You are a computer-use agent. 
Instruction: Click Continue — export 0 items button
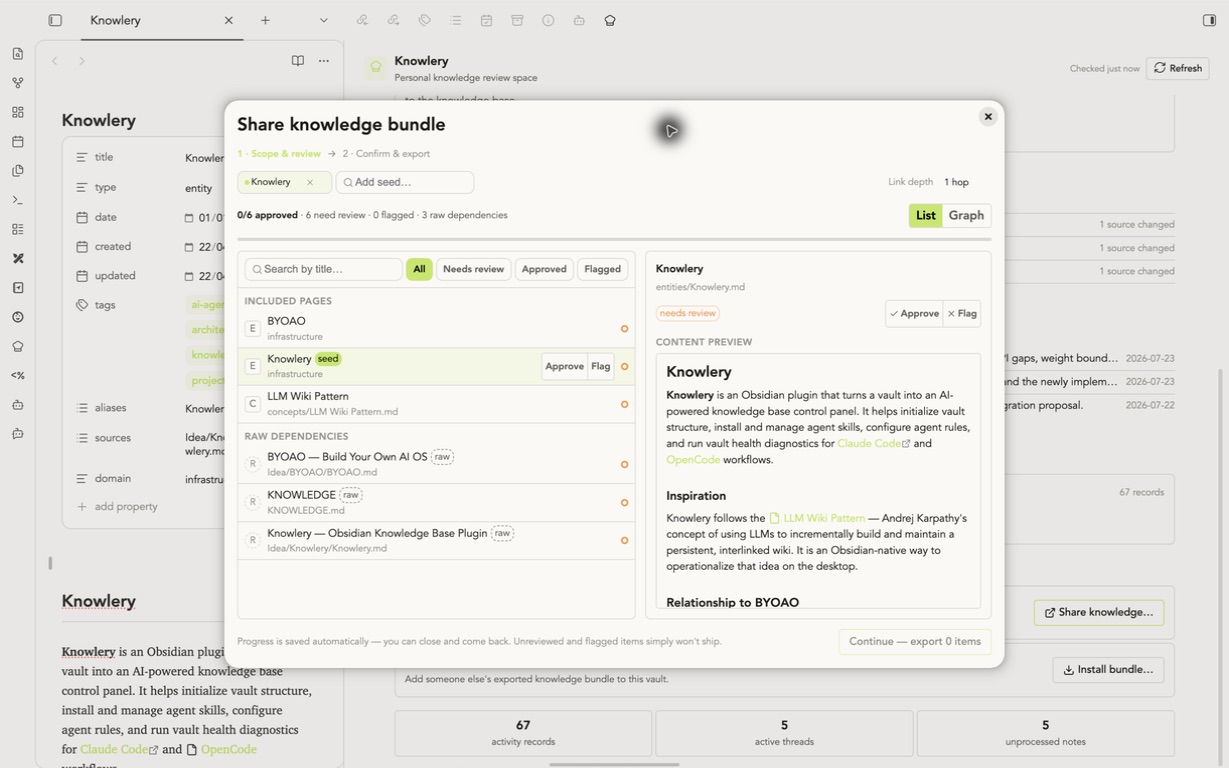[x=915, y=641]
